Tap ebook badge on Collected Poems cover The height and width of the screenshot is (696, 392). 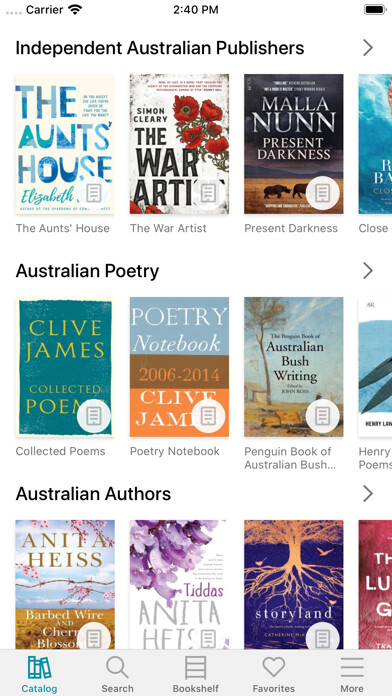click(x=94, y=416)
